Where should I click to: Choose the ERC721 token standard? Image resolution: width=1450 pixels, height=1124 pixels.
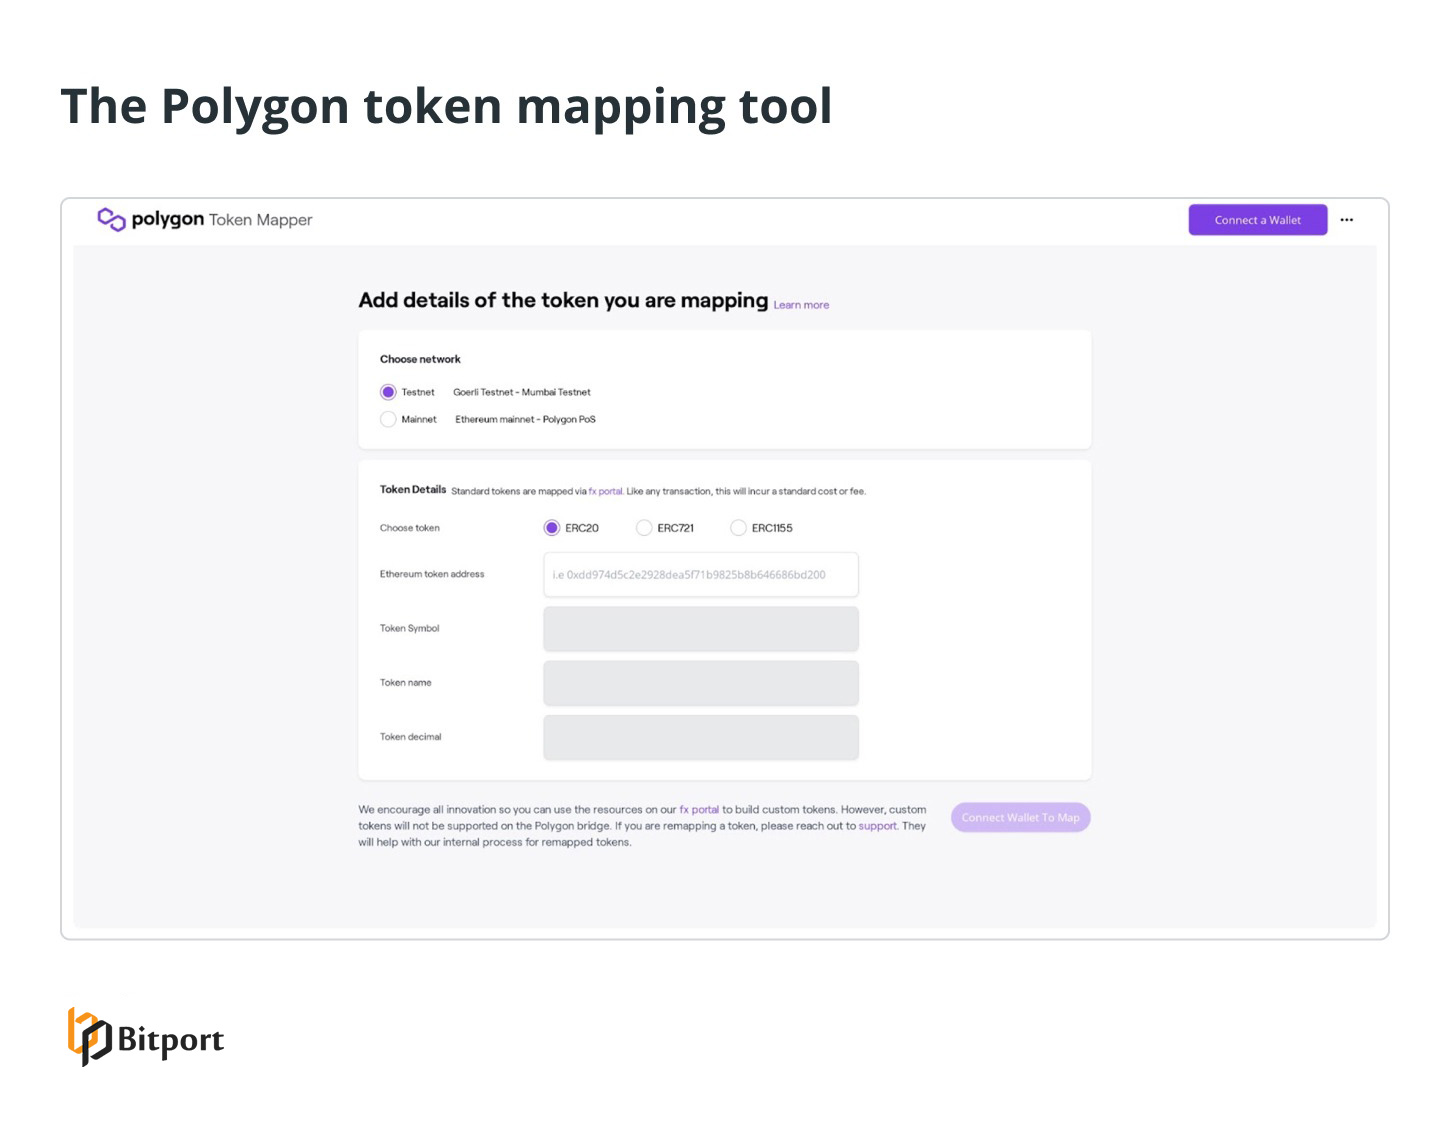point(644,527)
